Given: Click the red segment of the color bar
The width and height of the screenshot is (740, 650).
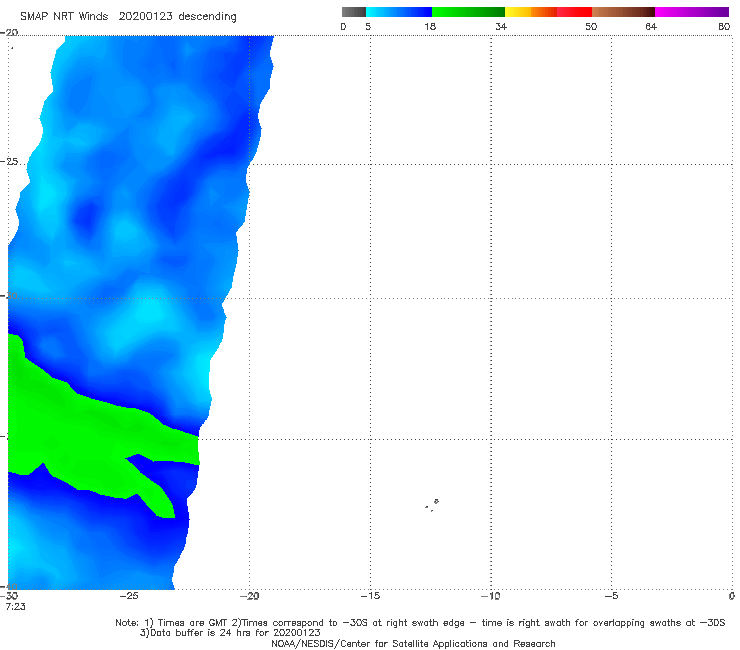Looking at the screenshot, I should pos(574,12).
